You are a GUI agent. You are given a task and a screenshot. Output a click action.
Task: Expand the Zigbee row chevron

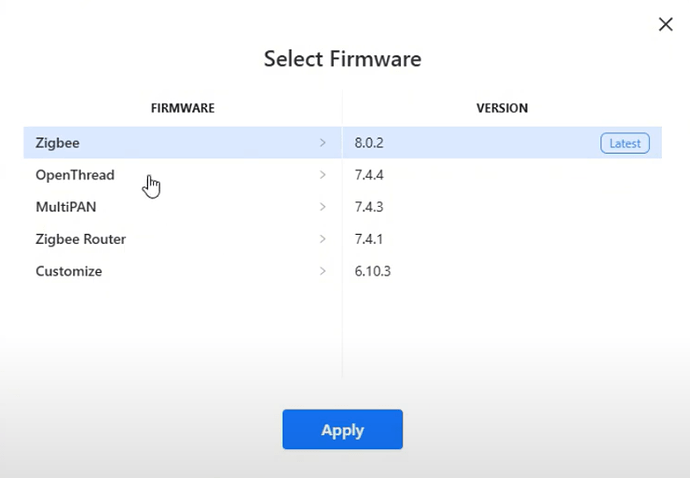coord(323,143)
